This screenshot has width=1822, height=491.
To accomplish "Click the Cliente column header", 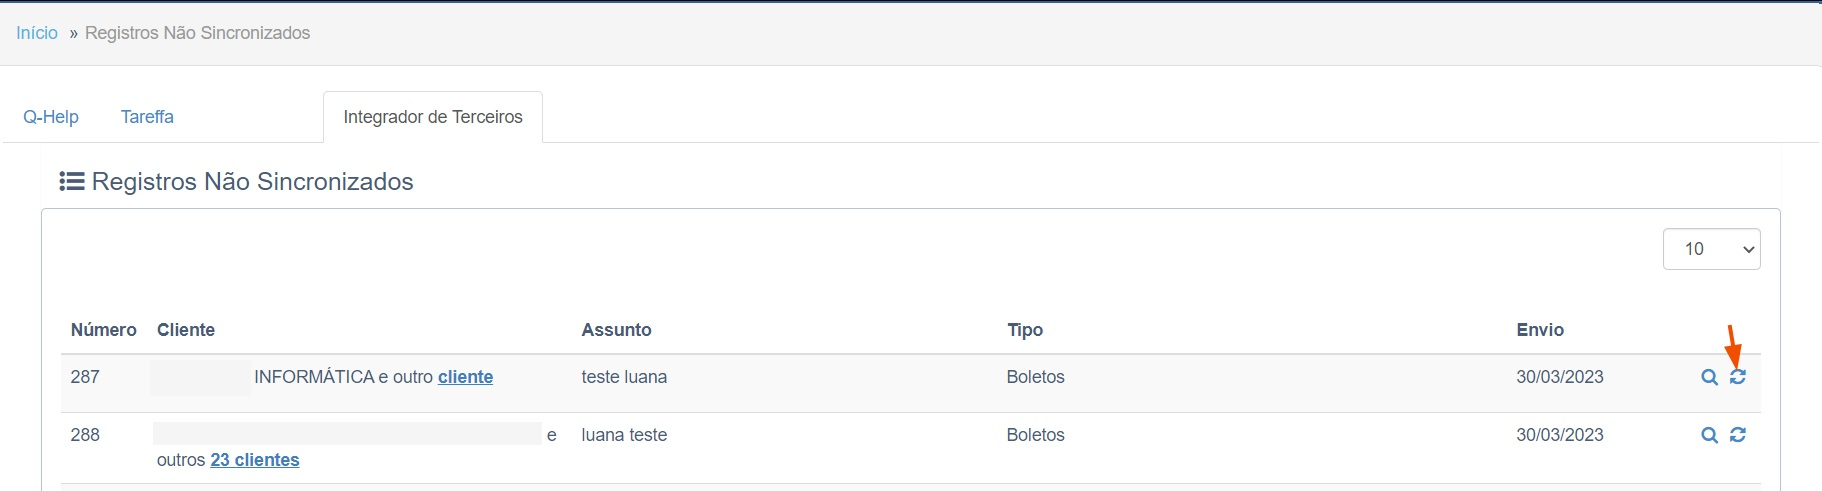I will (x=186, y=330).
